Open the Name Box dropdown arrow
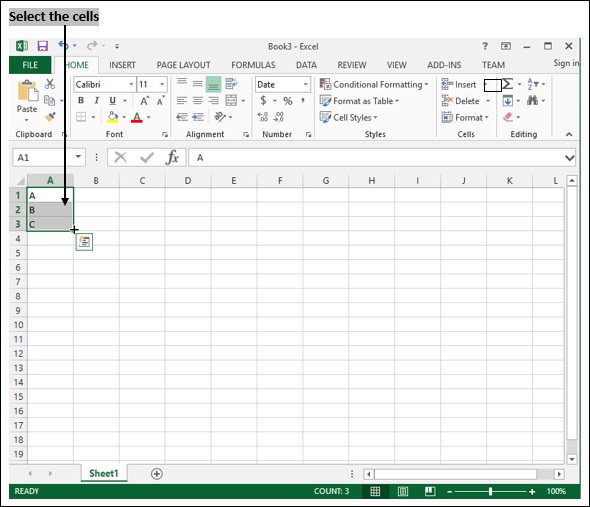Image resolution: width=590 pixels, height=507 pixels. tap(78, 157)
